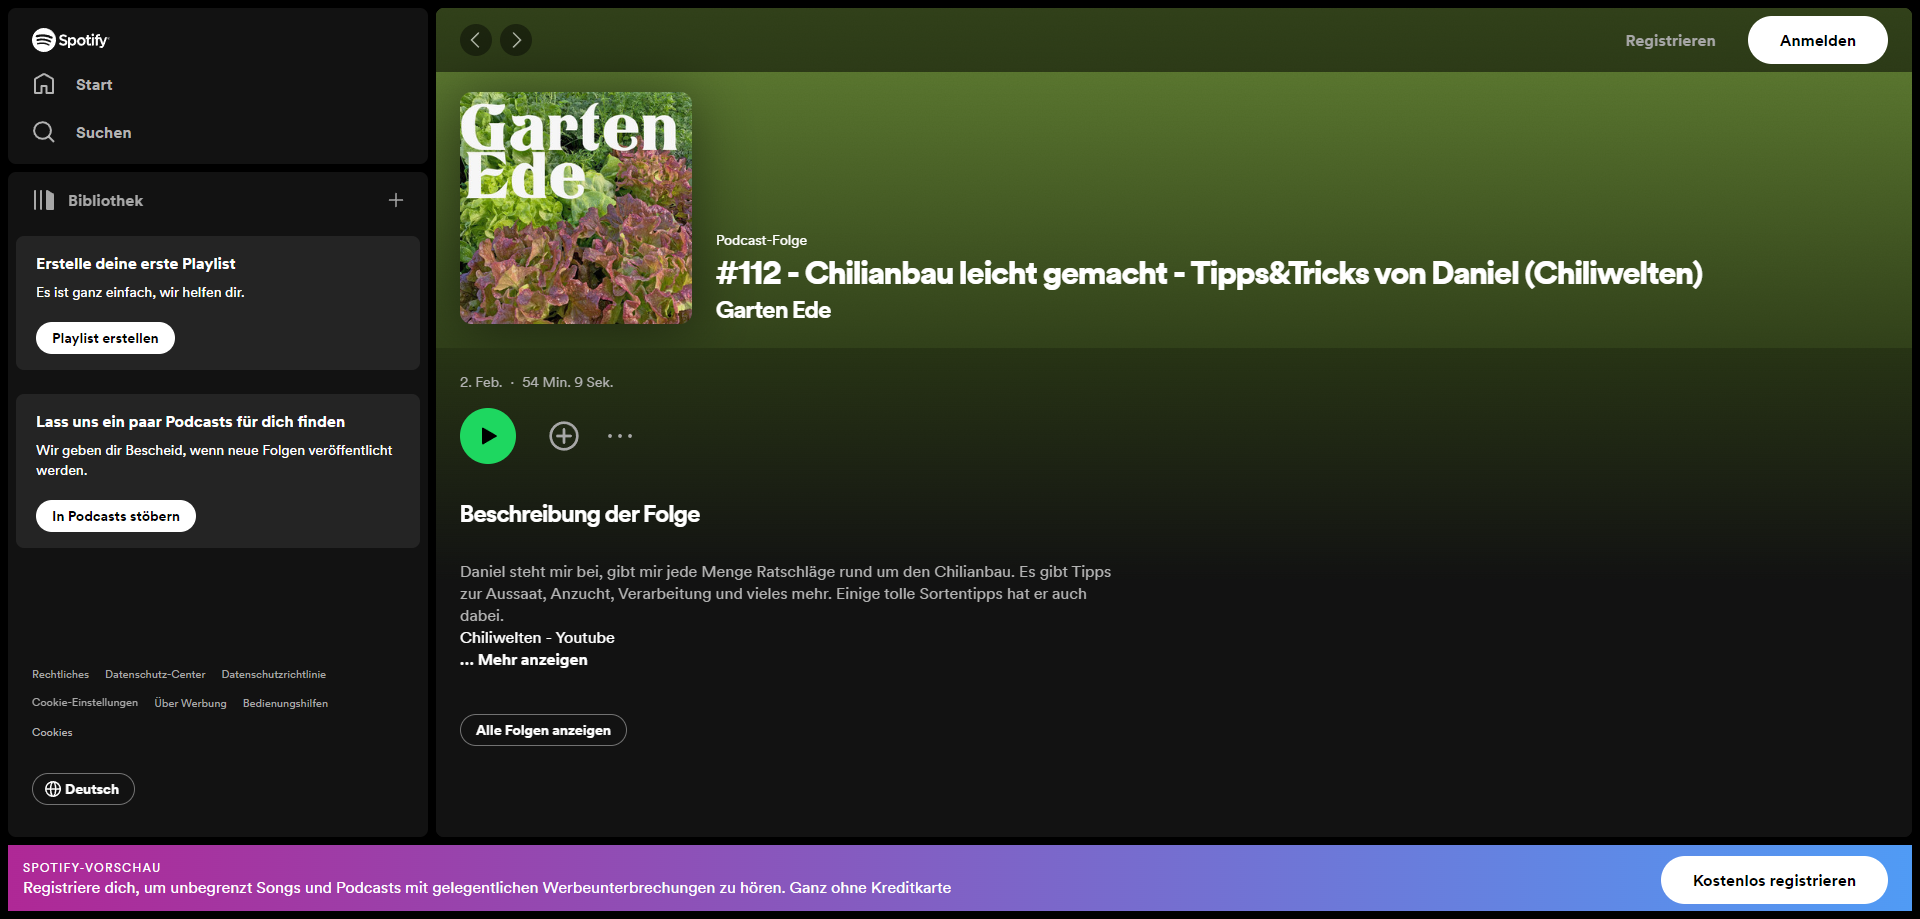Click In Podcasts stöbern button
The width and height of the screenshot is (1920, 919).
pyautogui.click(x=116, y=516)
